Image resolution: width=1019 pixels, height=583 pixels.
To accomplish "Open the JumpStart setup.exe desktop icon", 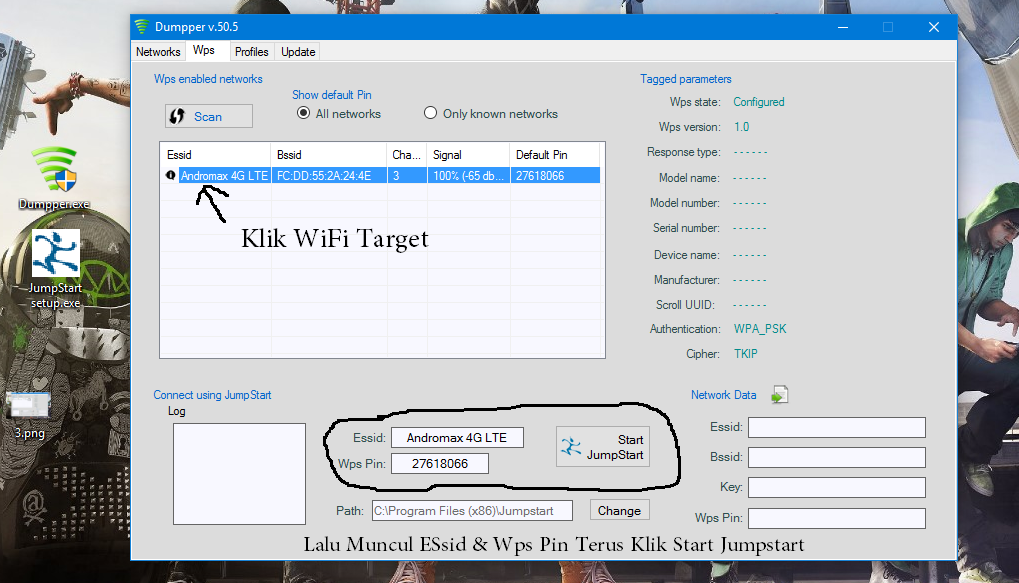I will tap(55, 268).
